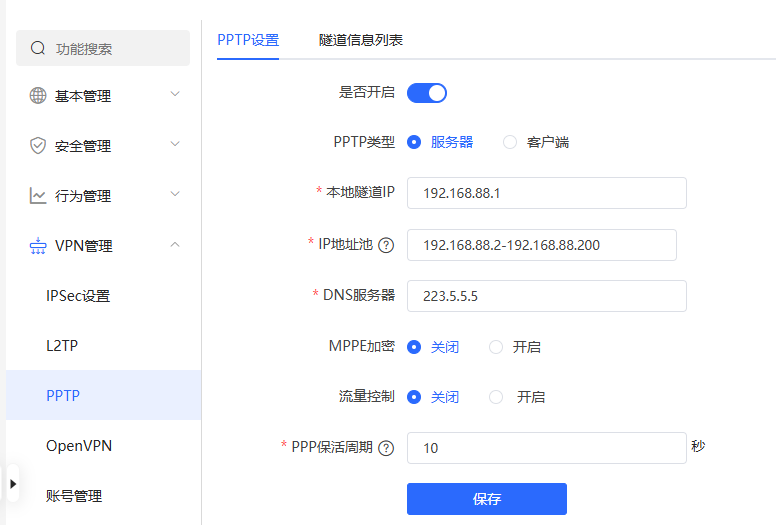776x525 pixels.
Task: Click the search magnifier icon
Action: [x=38, y=48]
